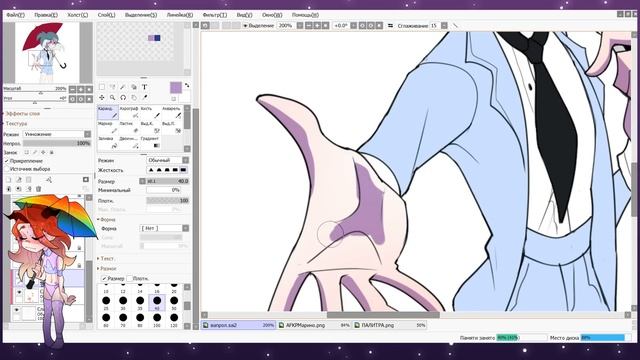
Task: Select the Hand pan tool
Action: pyautogui.click(x=134, y=98)
